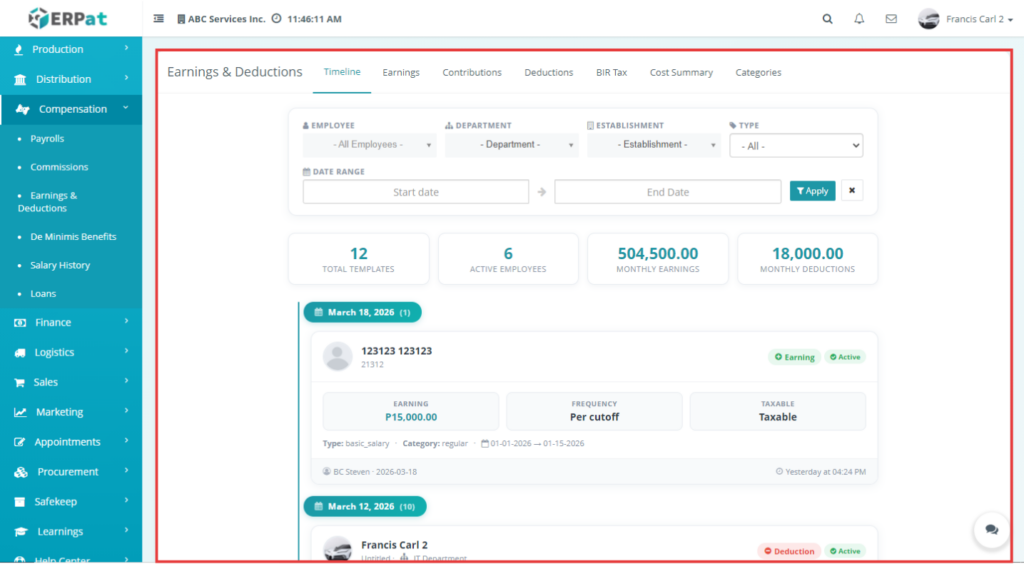Image resolution: width=1024 pixels, height=564 pixels.
Task: Click the Apply filter button
Action: tap(812, 191)
